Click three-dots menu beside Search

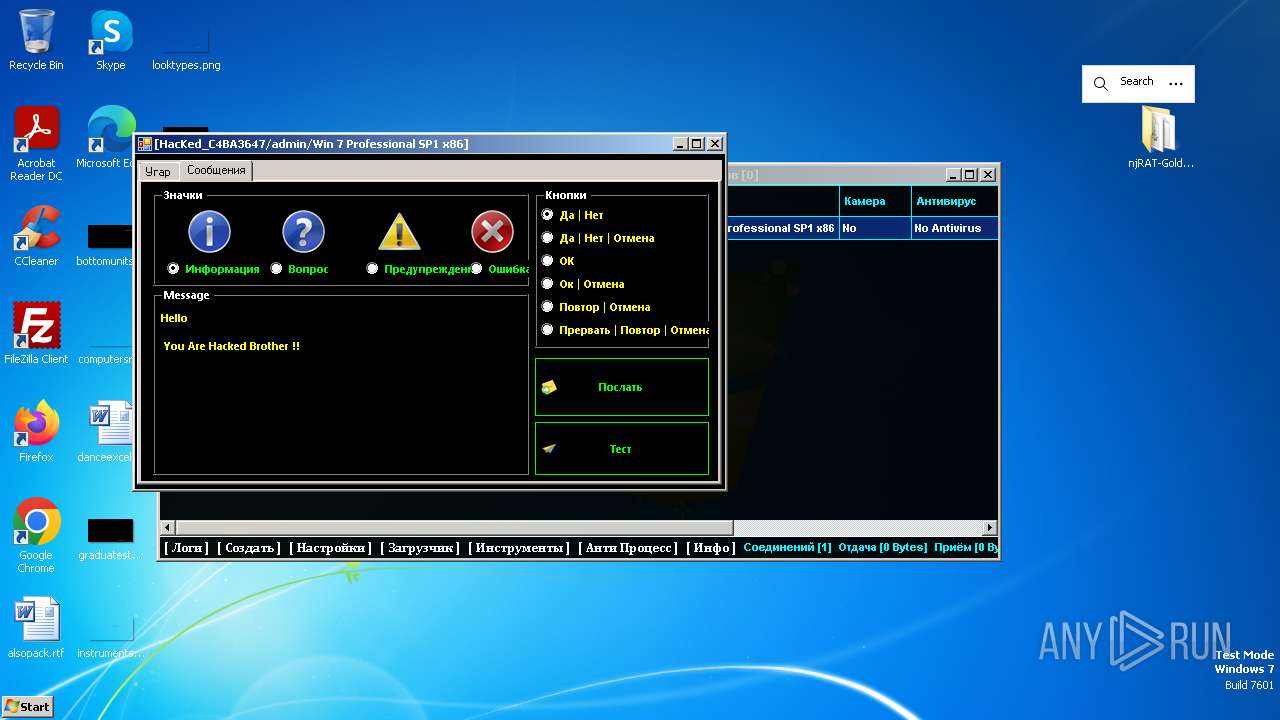click(1176, 84)
